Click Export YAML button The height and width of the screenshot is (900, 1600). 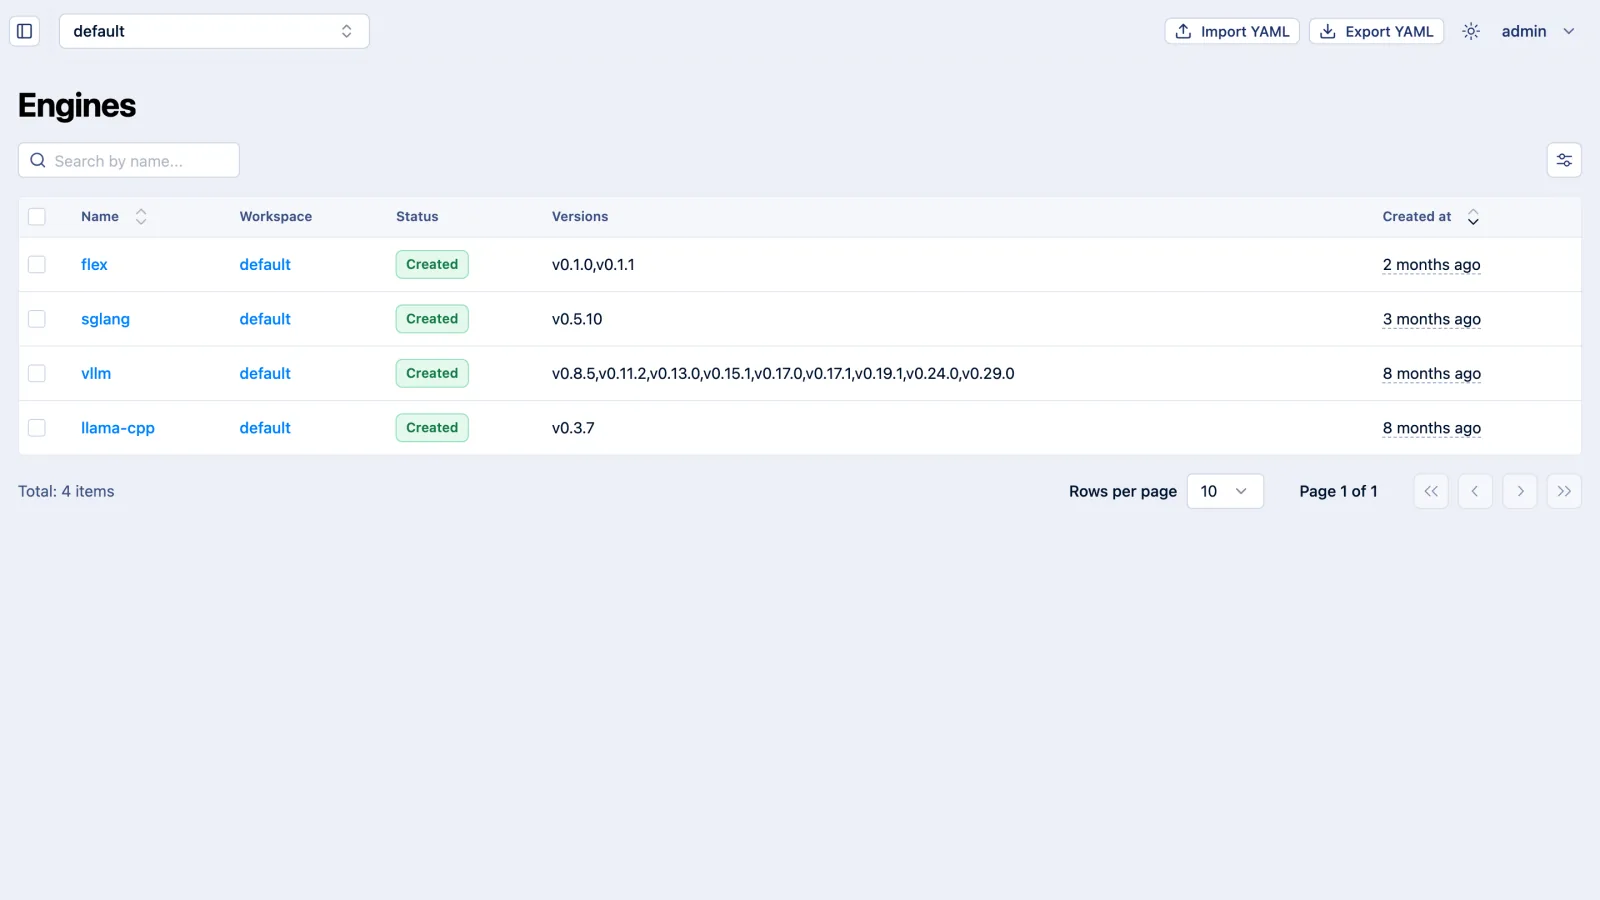[1376, 31]
